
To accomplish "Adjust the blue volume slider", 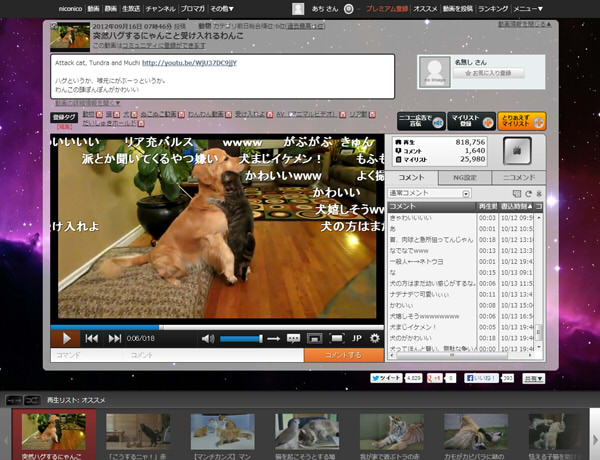I will click(241, 339).
